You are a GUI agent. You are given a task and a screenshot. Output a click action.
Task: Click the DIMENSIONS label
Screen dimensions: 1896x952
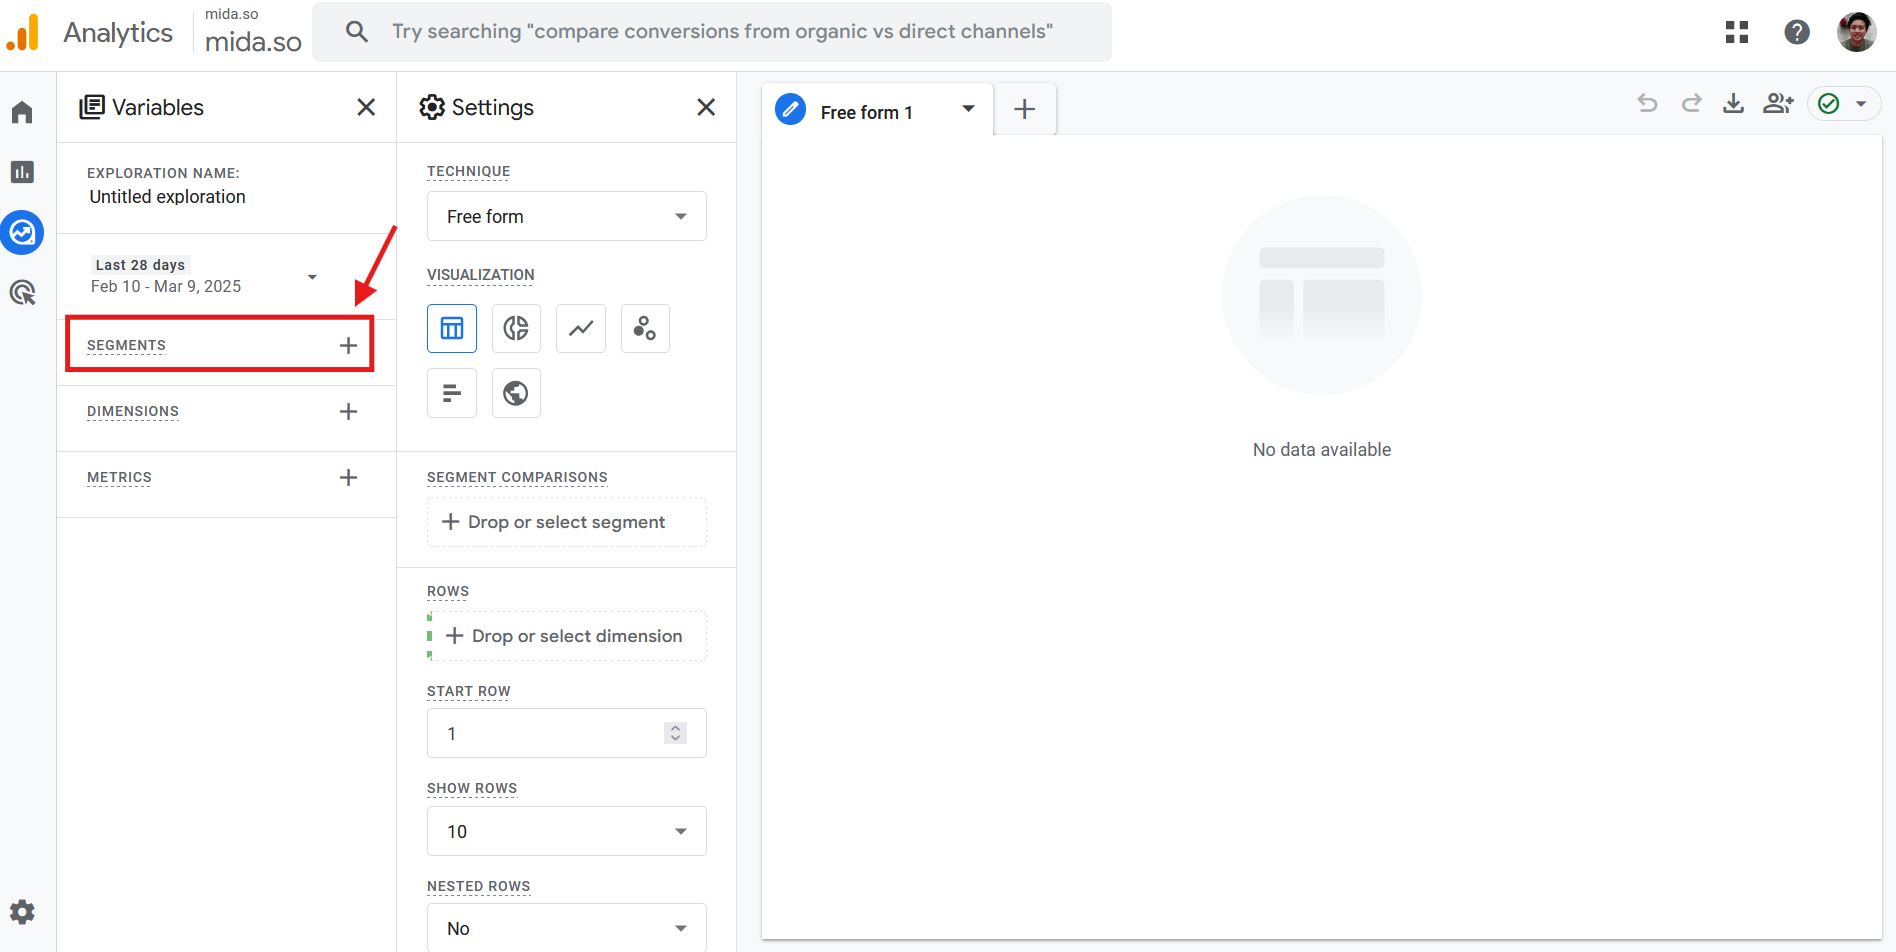click(133, 411)
